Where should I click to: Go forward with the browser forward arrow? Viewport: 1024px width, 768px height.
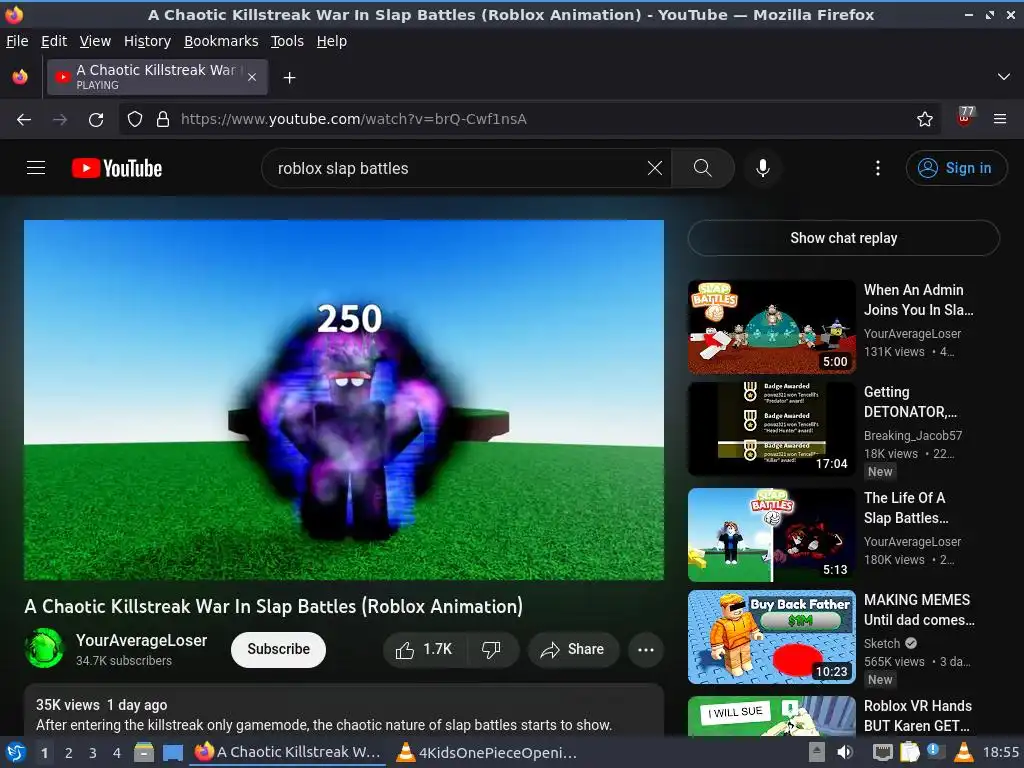point(60,120)
